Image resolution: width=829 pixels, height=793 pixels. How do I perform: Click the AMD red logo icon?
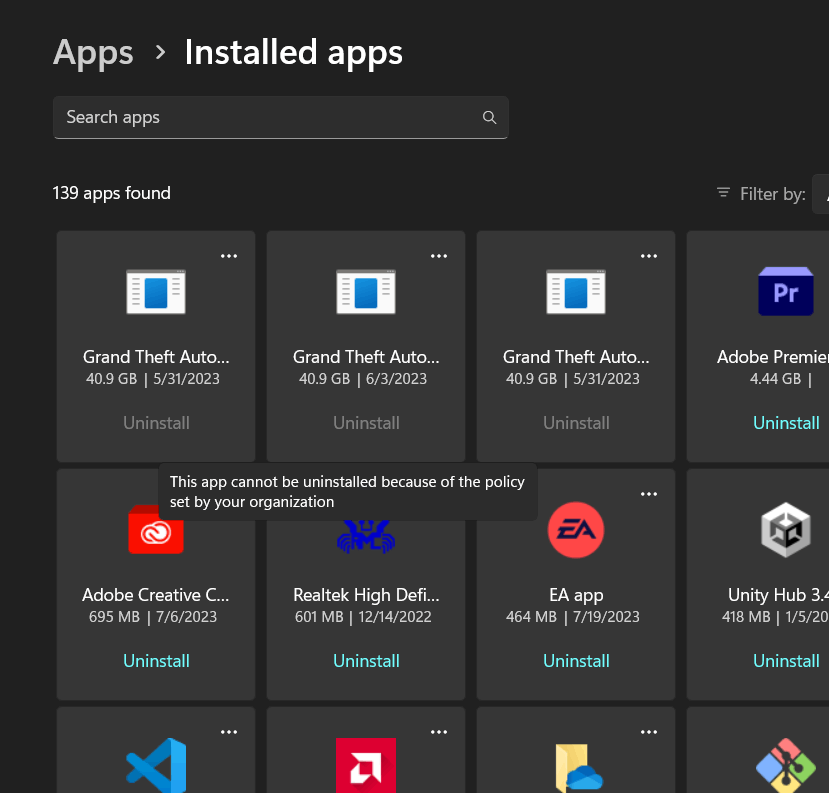pyautogui.click(x=366, y=766)
